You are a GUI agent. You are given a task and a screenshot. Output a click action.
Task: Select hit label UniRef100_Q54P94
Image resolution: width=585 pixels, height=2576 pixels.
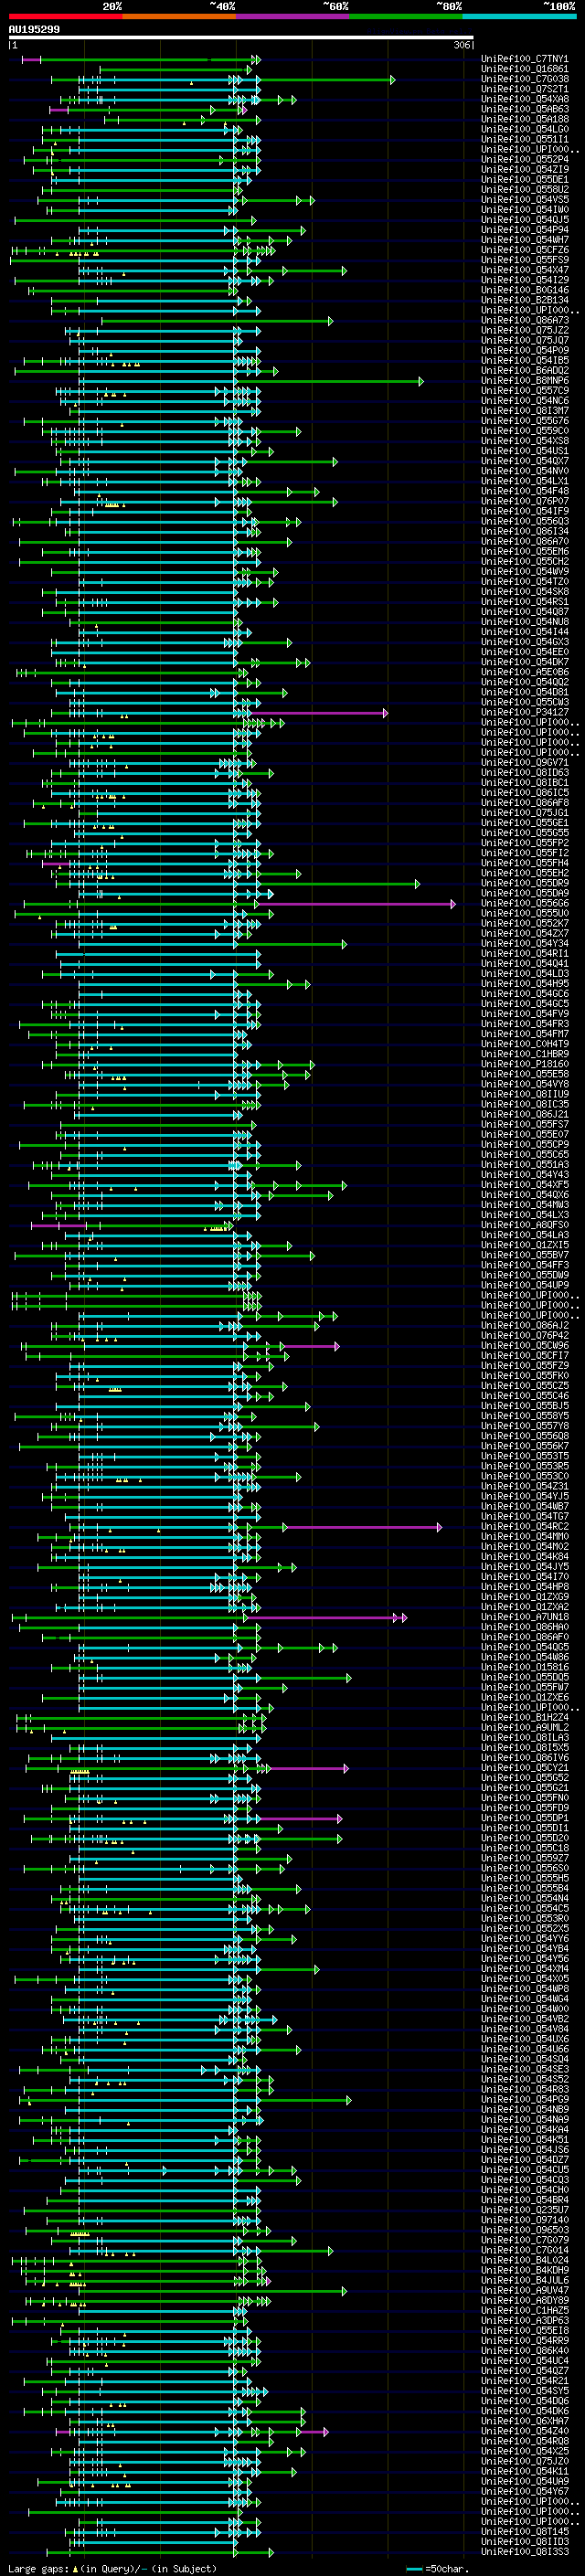tap(525, 230)
